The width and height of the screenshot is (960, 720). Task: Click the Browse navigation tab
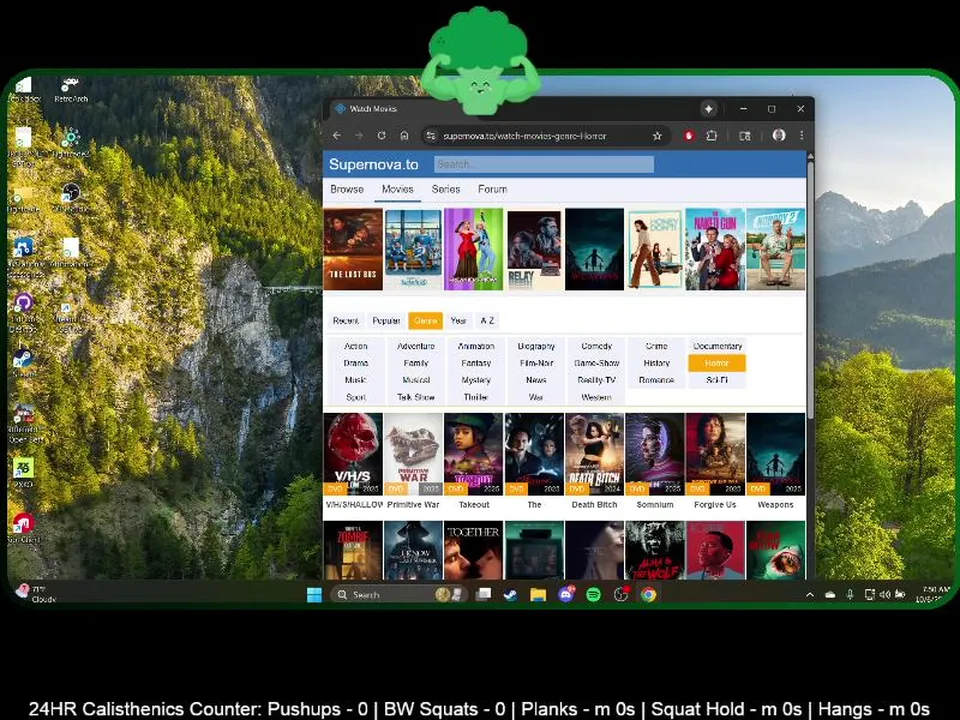[x=347, y=189]
